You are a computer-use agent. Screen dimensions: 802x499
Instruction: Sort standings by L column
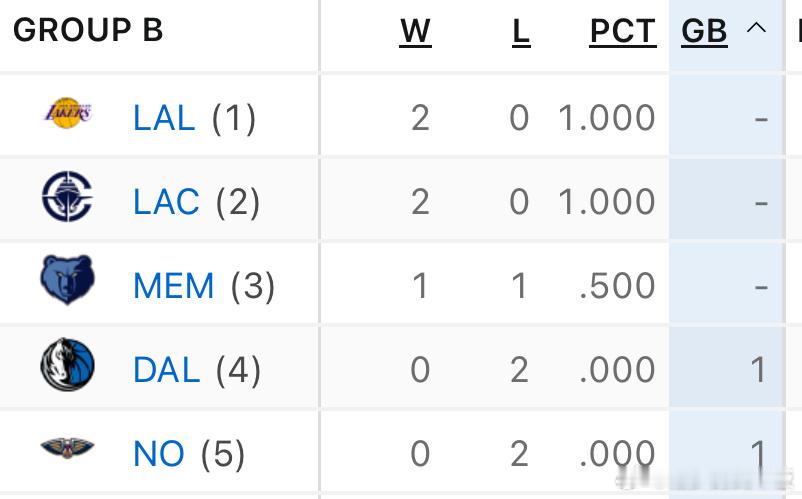click(520, 32)
